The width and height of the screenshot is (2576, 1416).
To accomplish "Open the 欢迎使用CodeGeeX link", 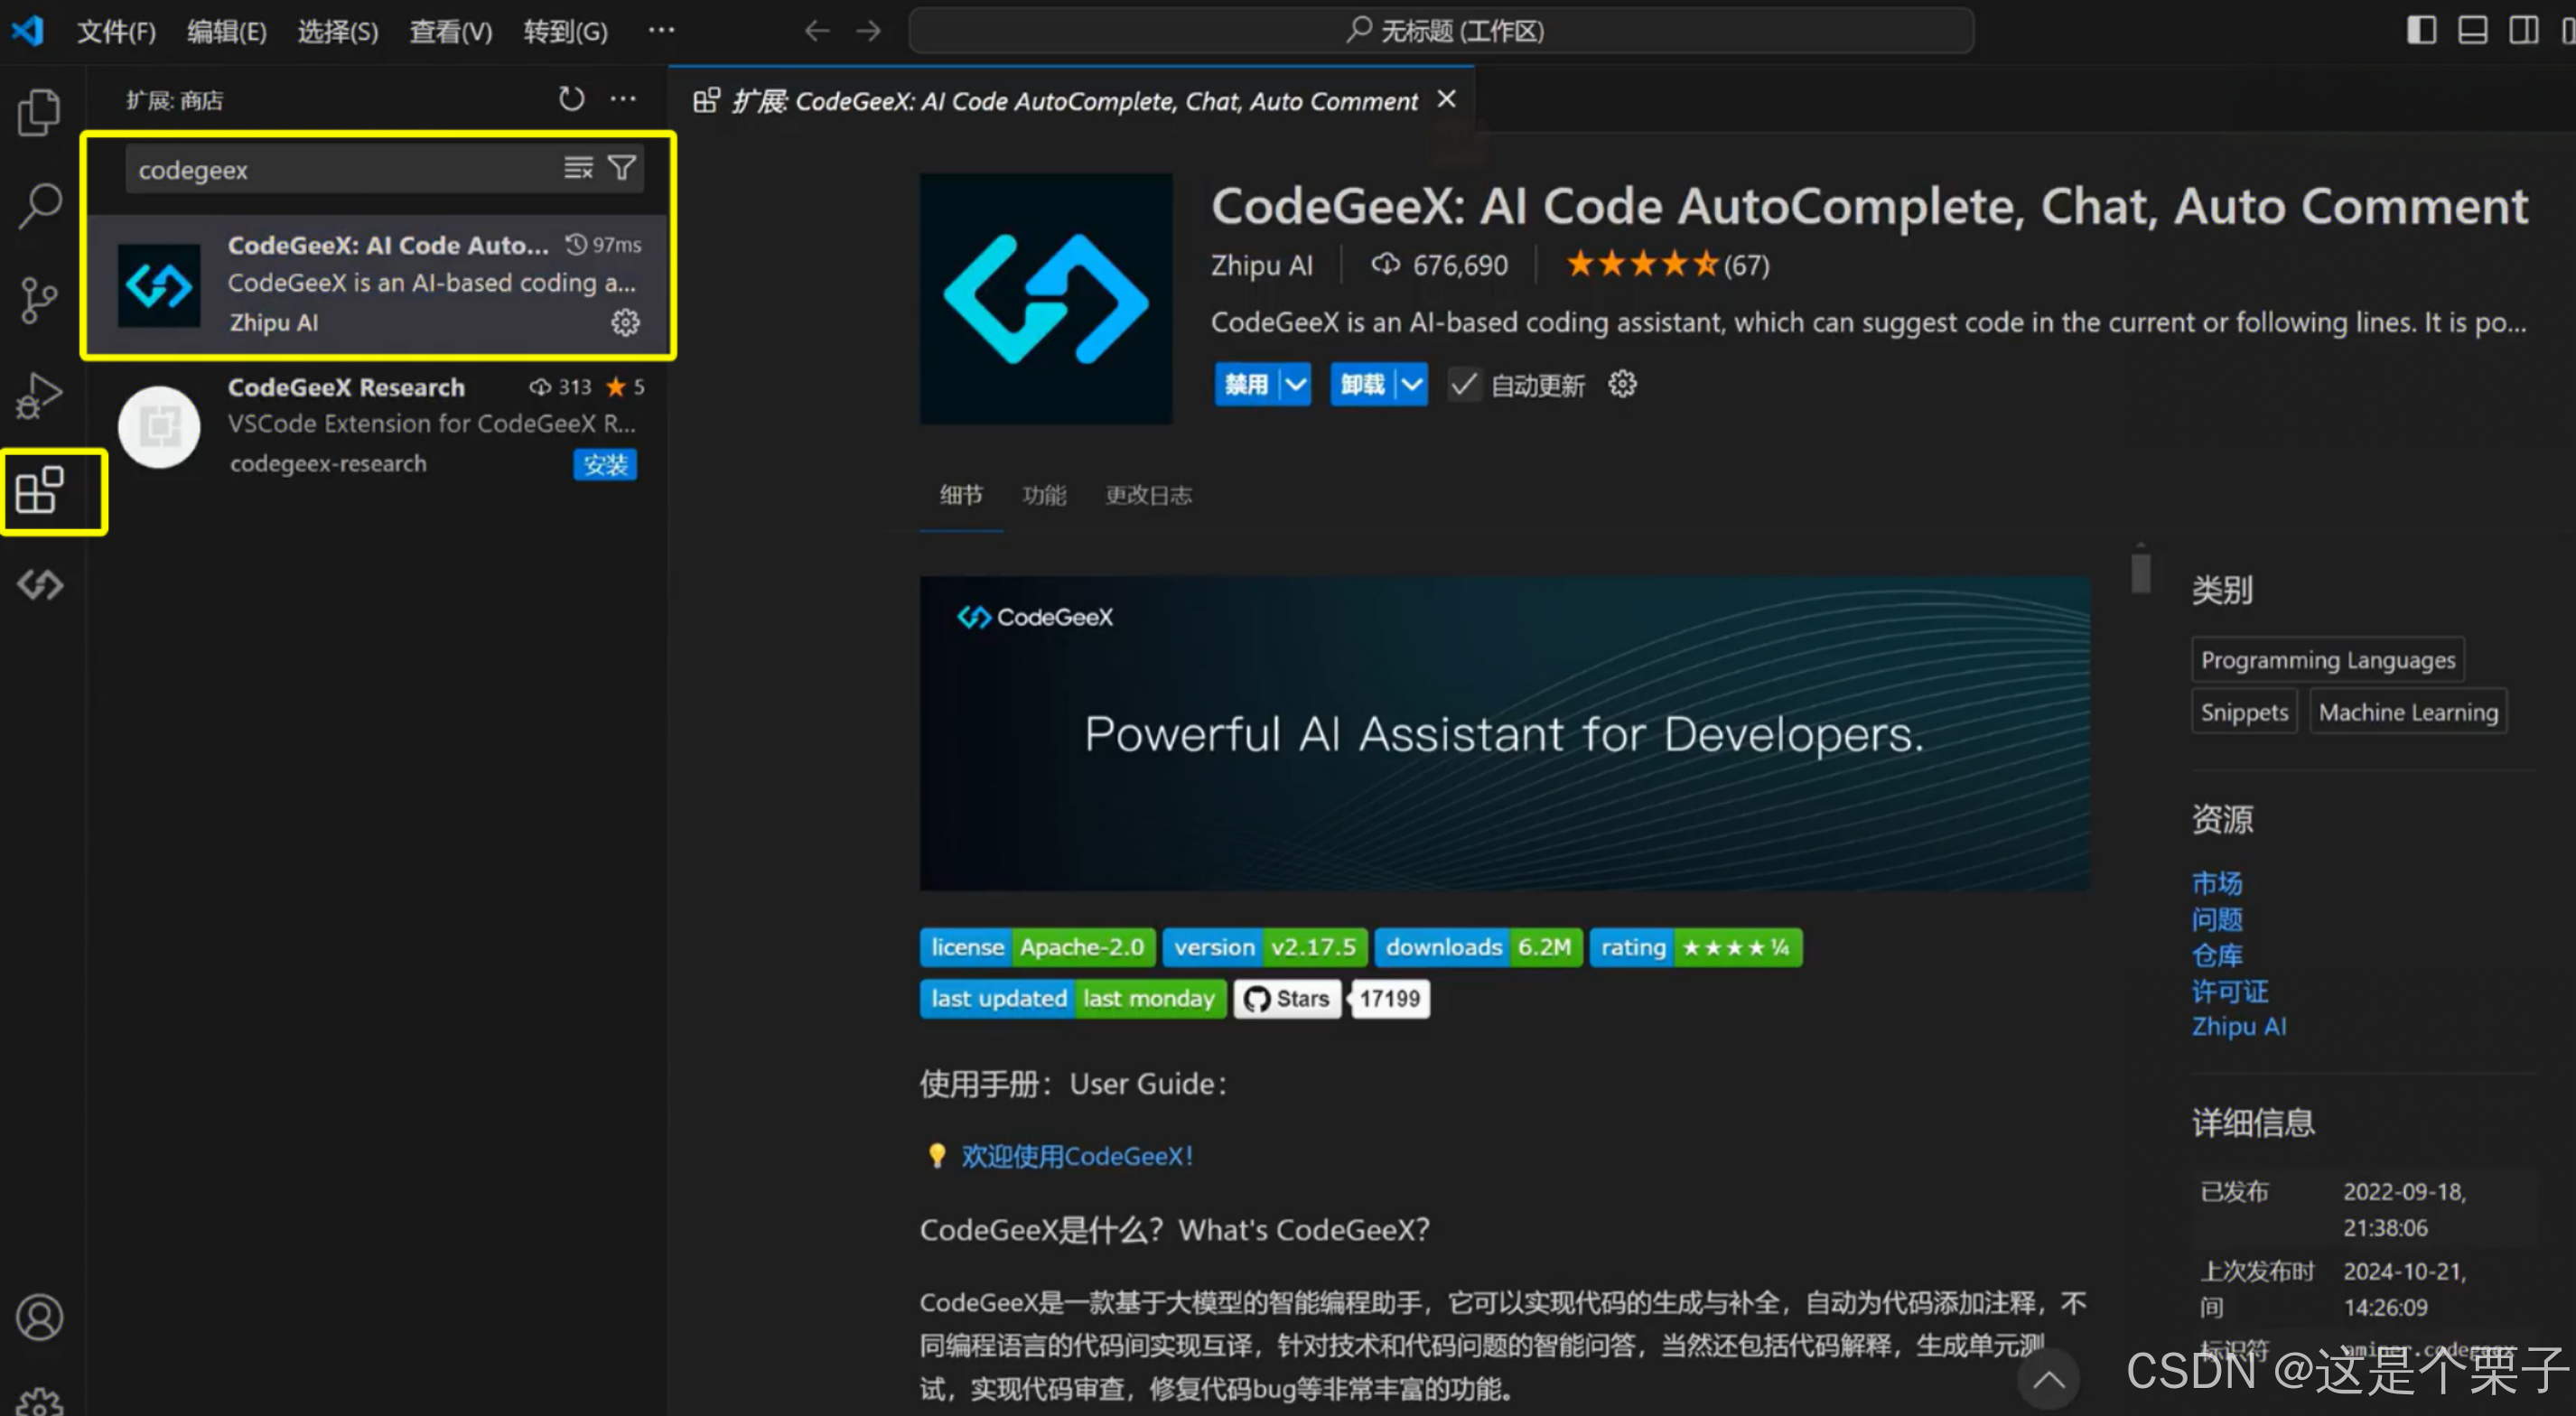I will click(x=1077, y=1156).
